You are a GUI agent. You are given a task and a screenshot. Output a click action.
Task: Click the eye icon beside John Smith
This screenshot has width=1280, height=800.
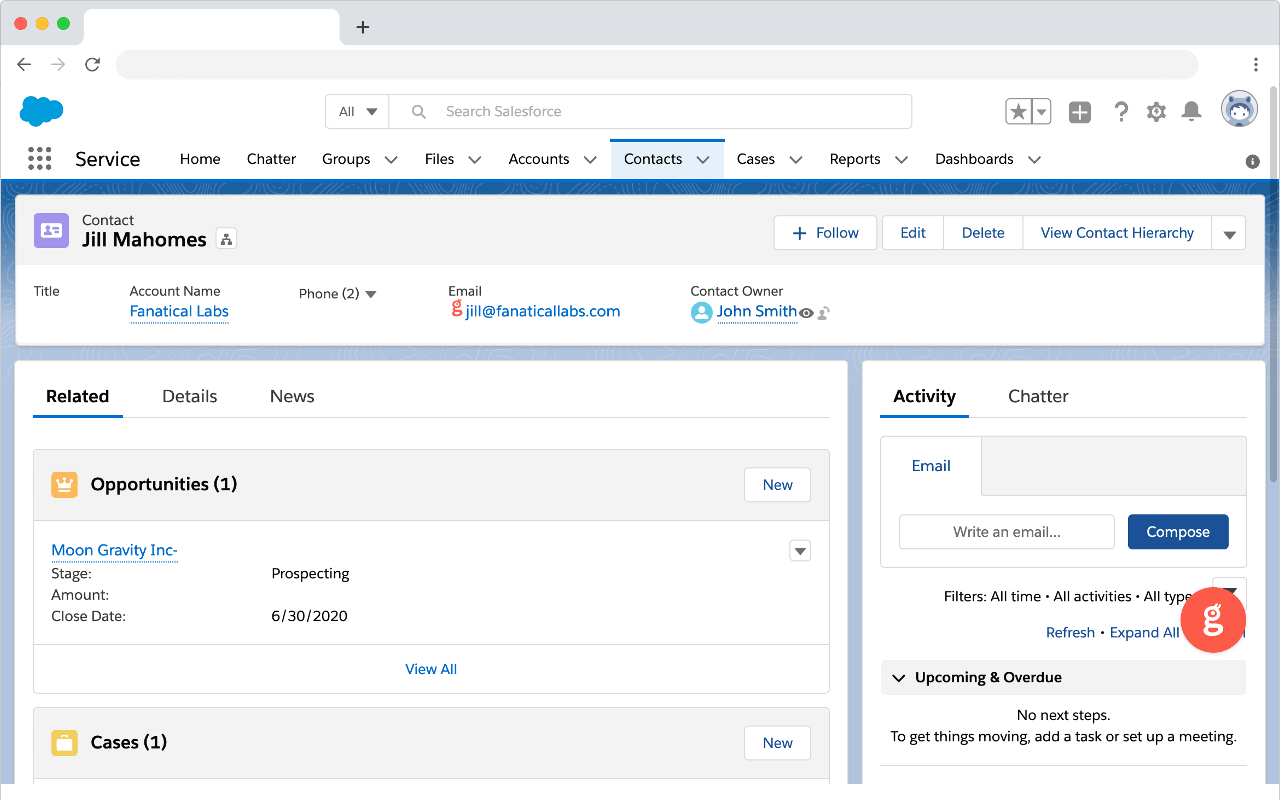click(x=806, y=313)
